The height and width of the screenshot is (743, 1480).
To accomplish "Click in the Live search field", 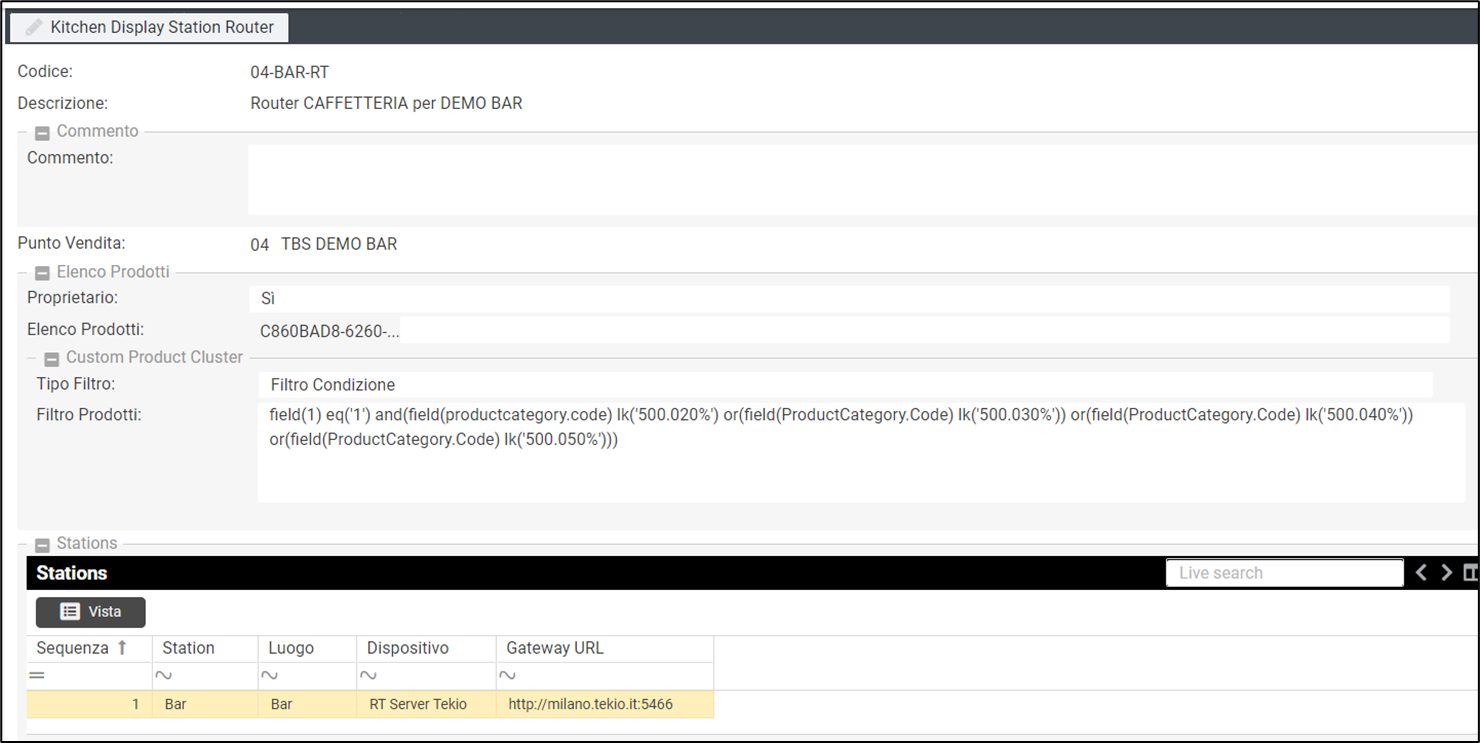I will click(1284, 573).
